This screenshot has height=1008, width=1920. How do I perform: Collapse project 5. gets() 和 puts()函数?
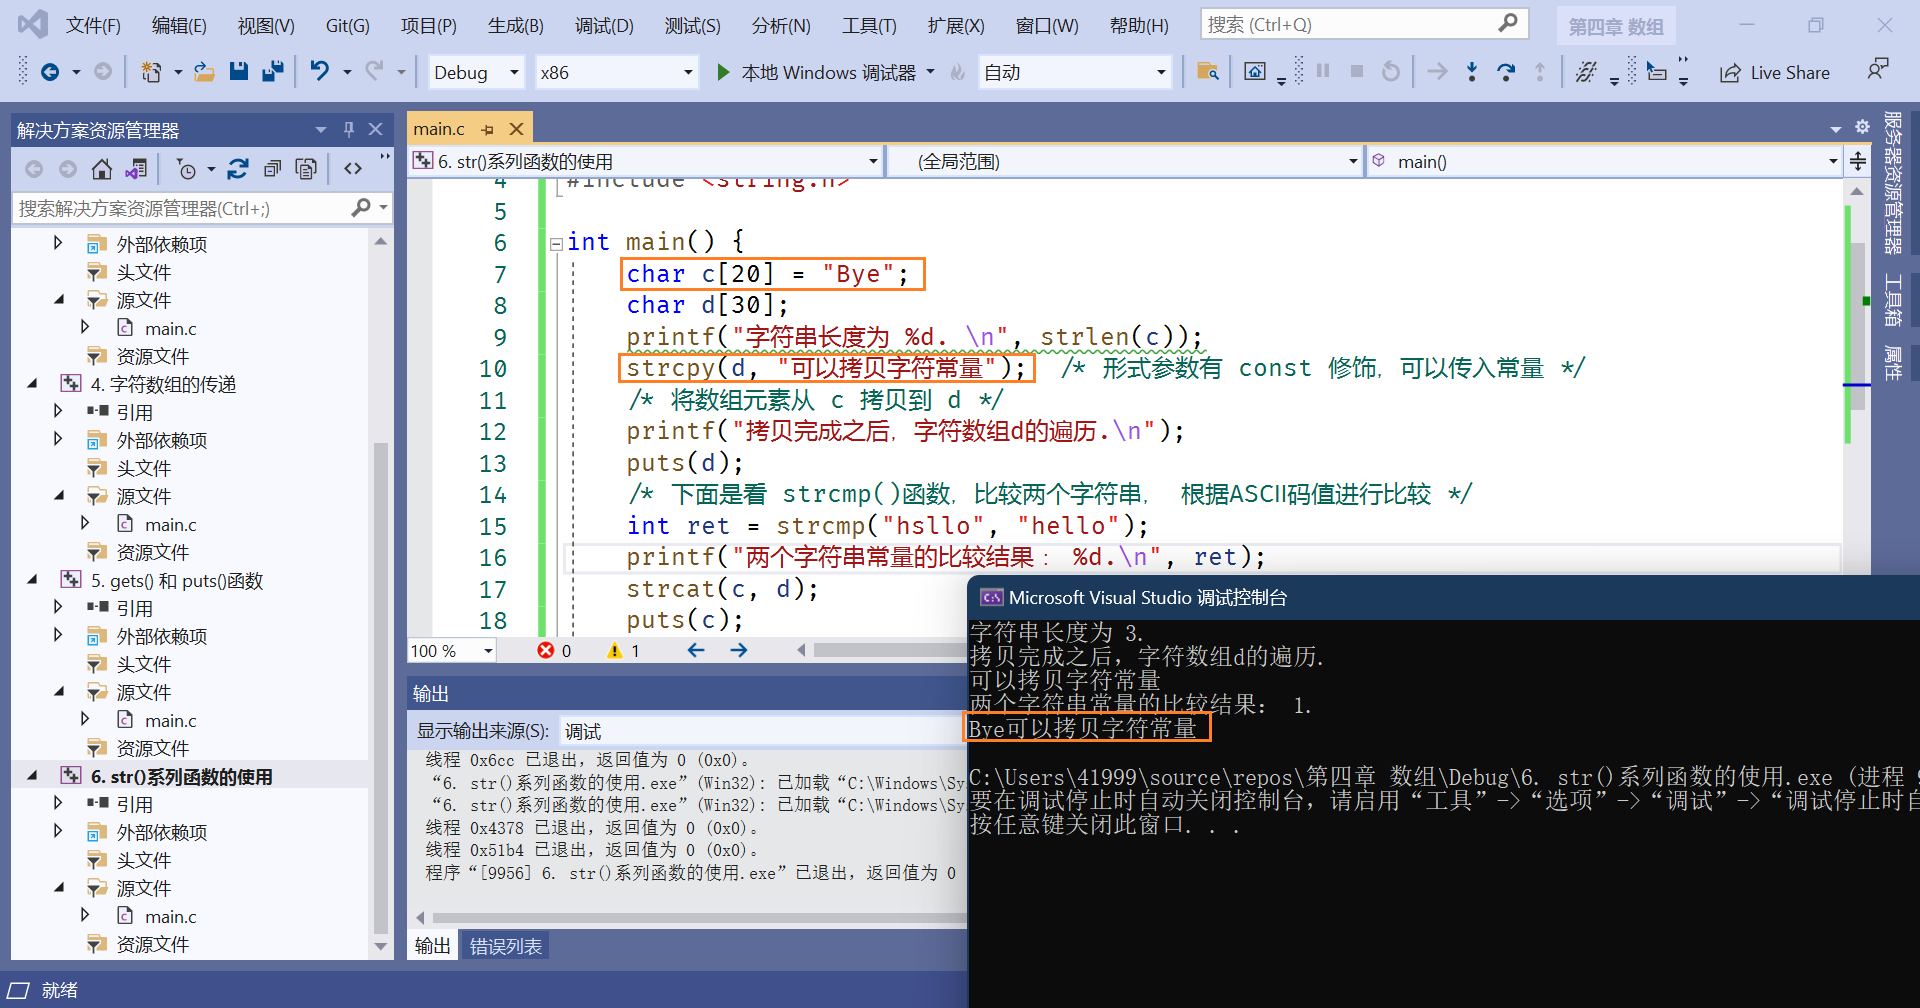pos(32,580)
